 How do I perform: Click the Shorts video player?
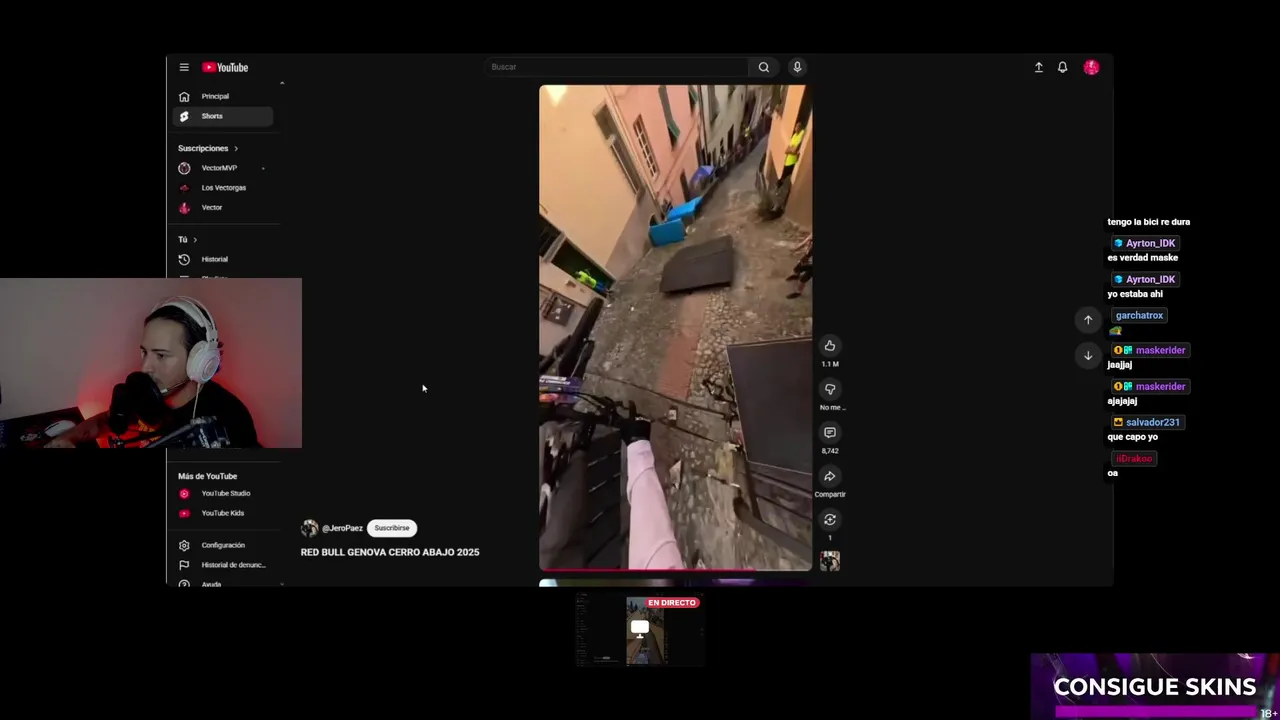(676, 327)
